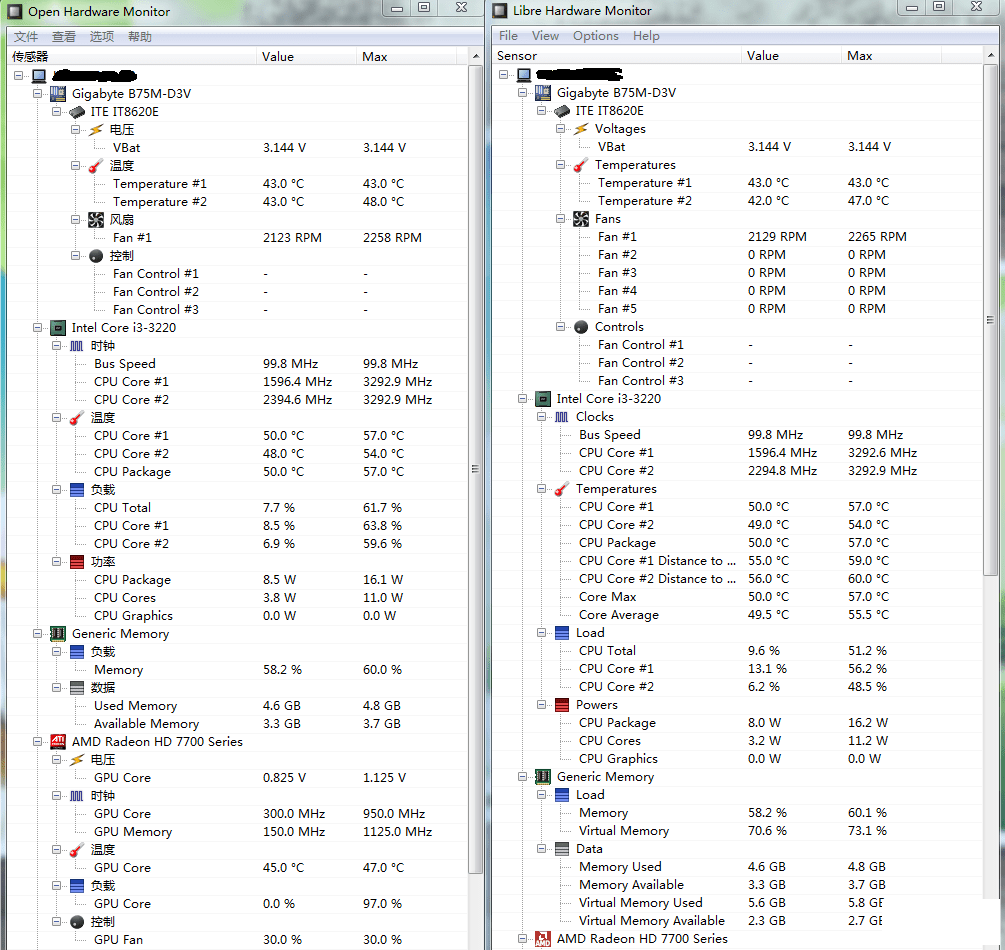1005x950 pixels.
Task: Click the CPU icon beside Intel Core i3-3220 in Open Hardware Monitor
Action: click(58, 328)
